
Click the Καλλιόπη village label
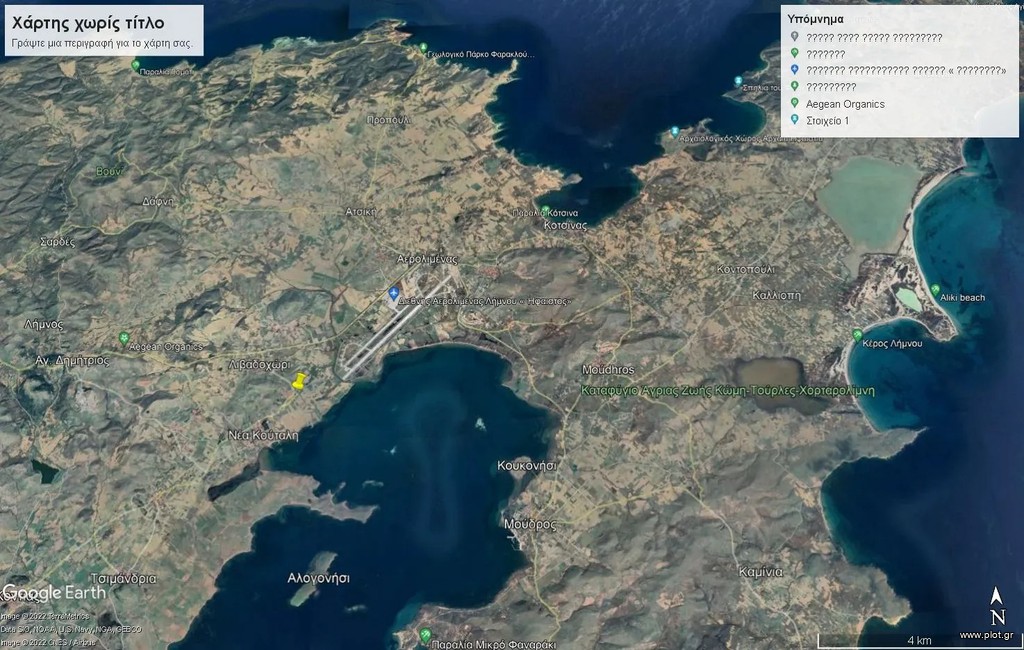[776, 295]
